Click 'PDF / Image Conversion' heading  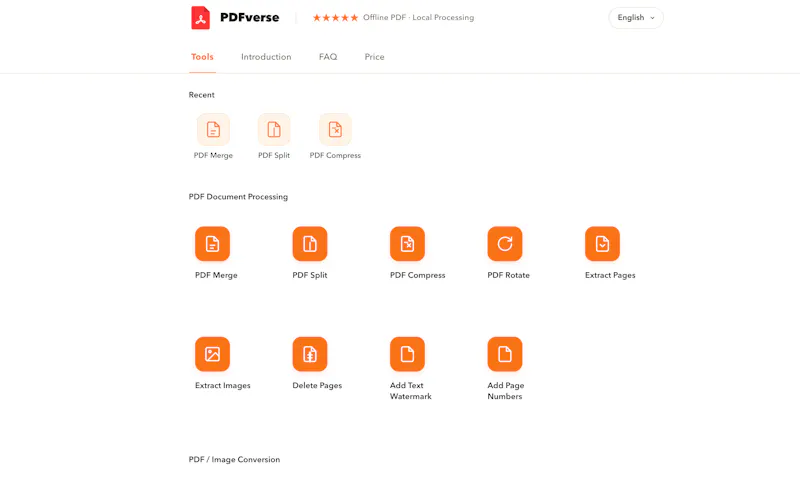(234, 460)
